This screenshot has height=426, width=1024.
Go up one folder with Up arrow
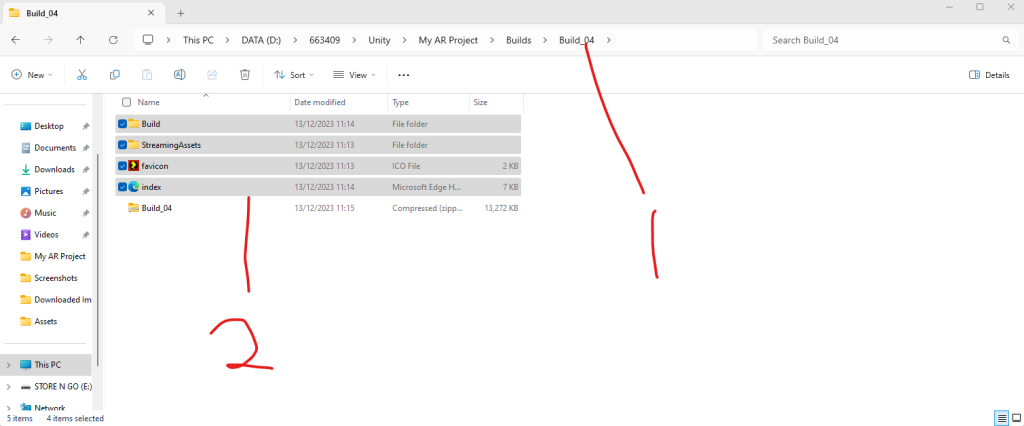80,40
